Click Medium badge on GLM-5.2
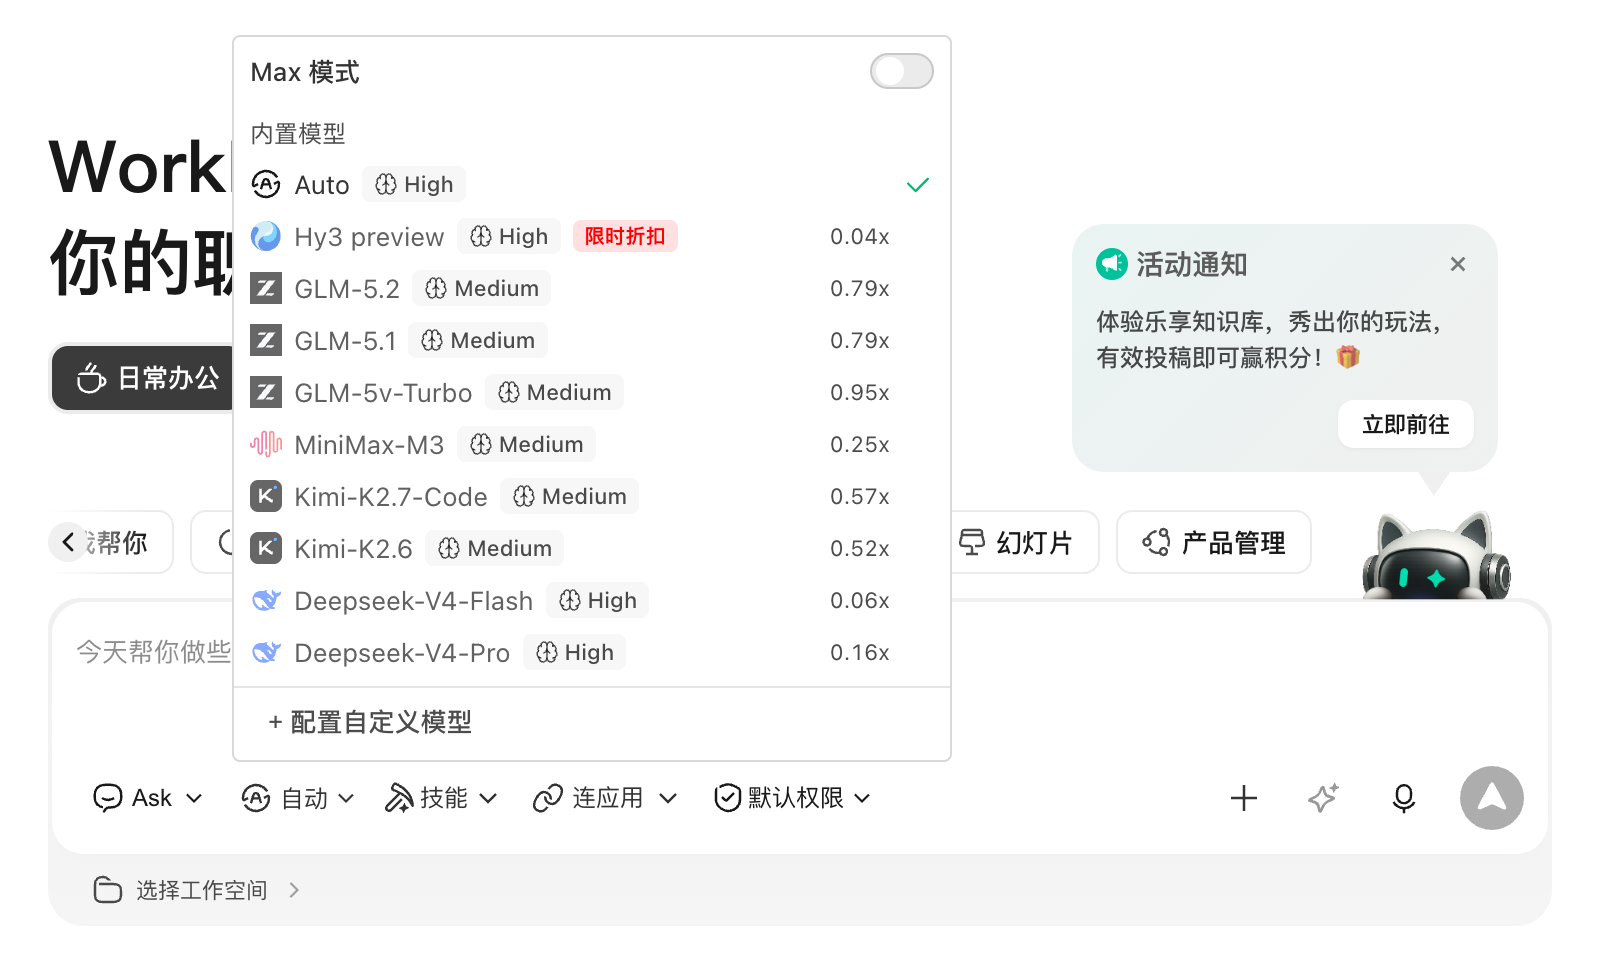Viewport: 1598px width, 954px height. pyautogui.click(x=482, y=289)
